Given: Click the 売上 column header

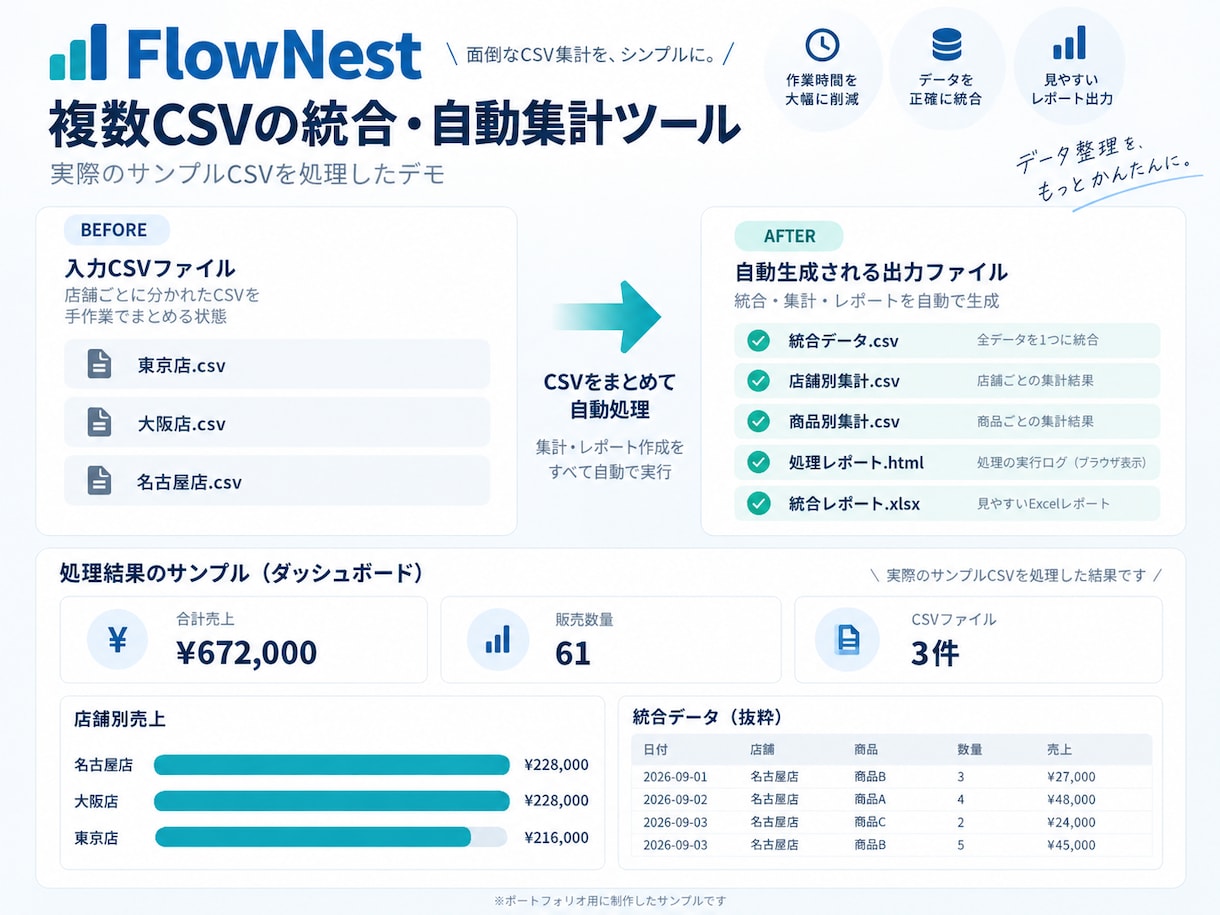Looking at the screenshot, I should [1059, 749].
